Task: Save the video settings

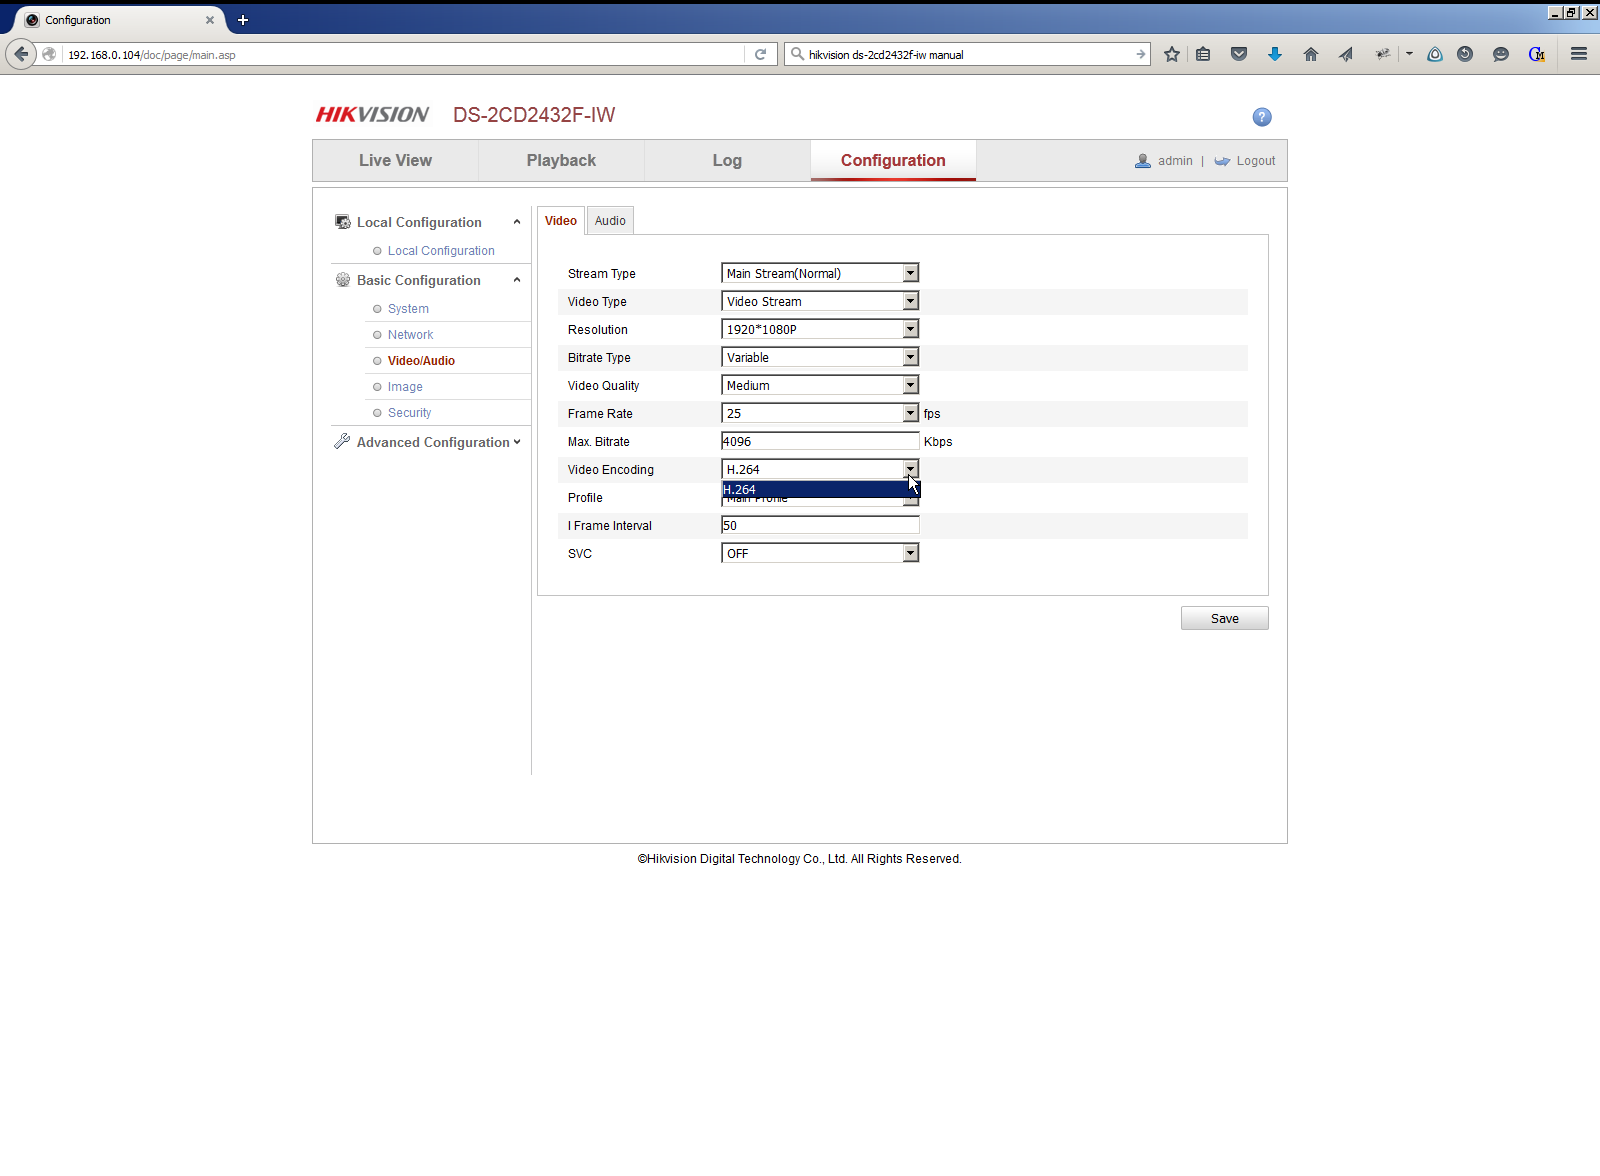Action: pos(1225,619)
